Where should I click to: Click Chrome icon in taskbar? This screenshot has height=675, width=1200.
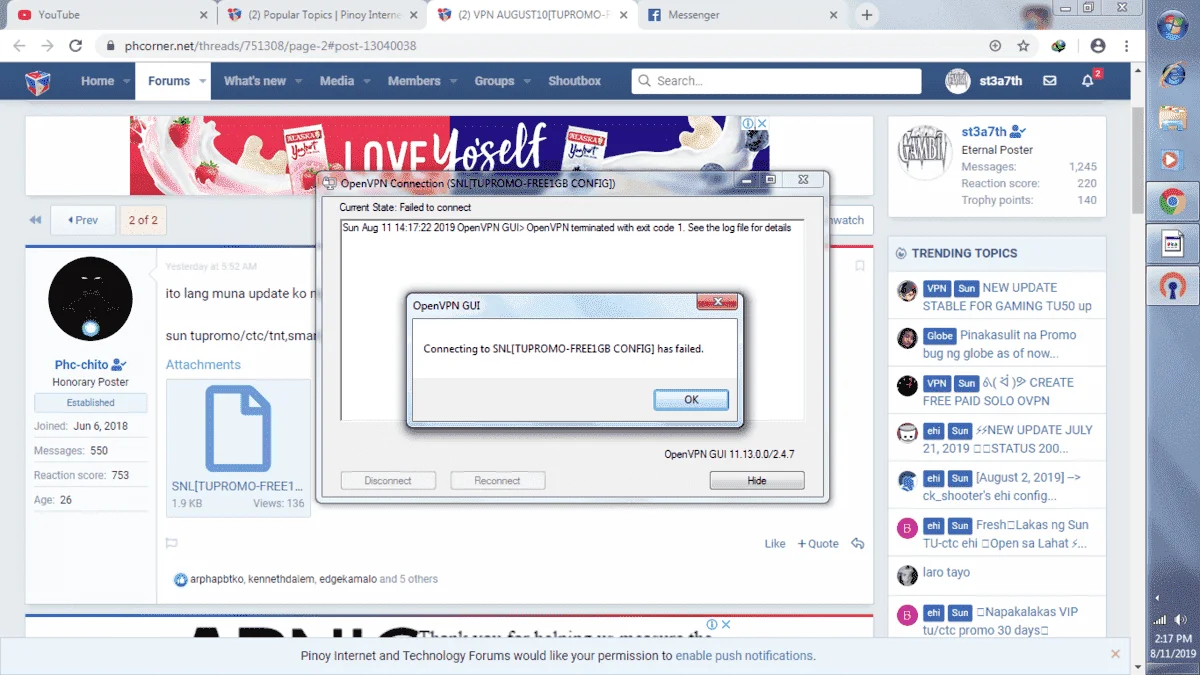[x=1172, y=202]
